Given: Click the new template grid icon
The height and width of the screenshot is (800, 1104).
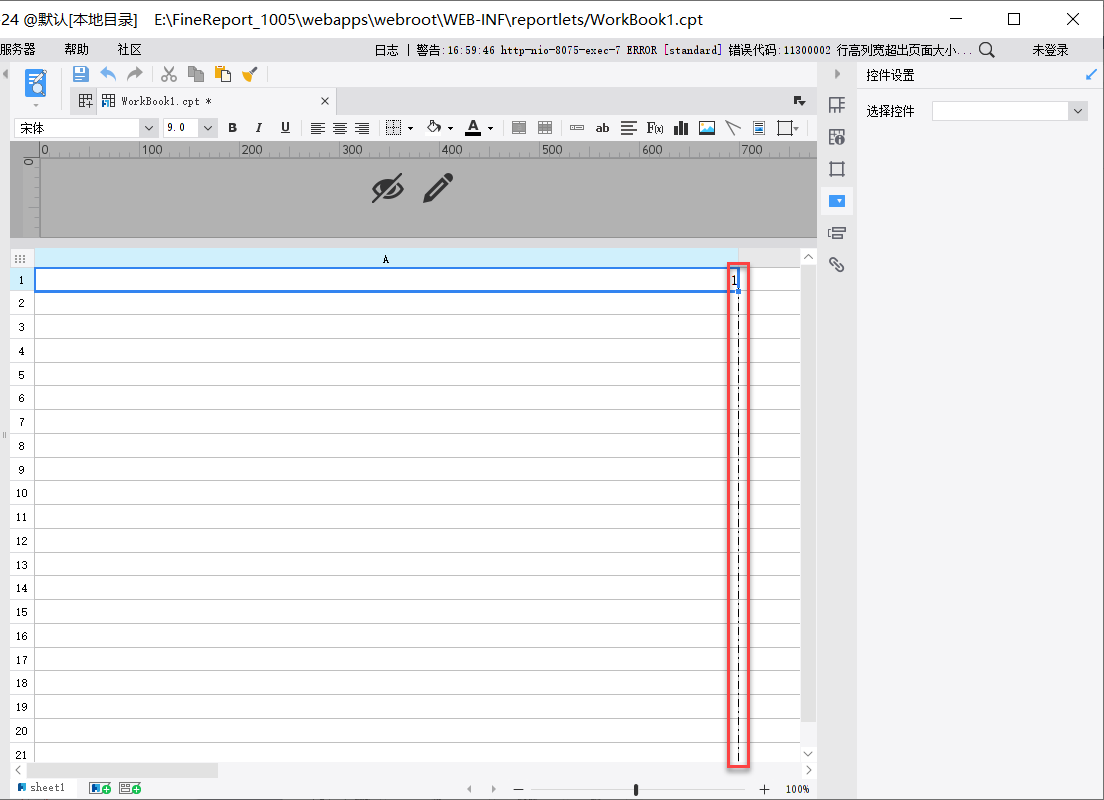Looking at the screenshot, I should point(85,101).
